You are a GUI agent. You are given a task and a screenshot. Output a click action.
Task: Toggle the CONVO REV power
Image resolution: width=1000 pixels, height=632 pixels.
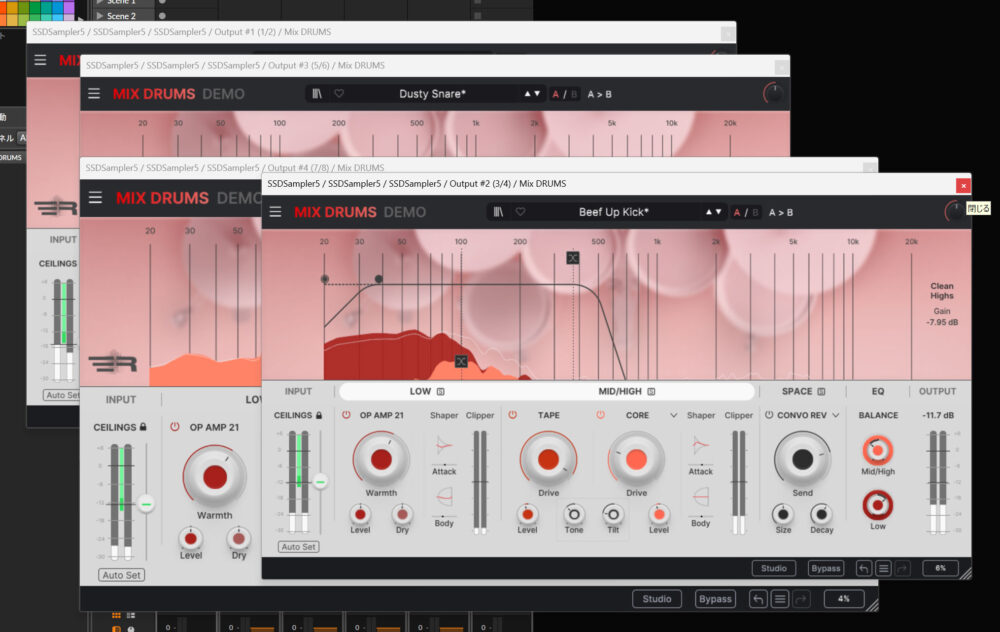[x=768, y=415]
